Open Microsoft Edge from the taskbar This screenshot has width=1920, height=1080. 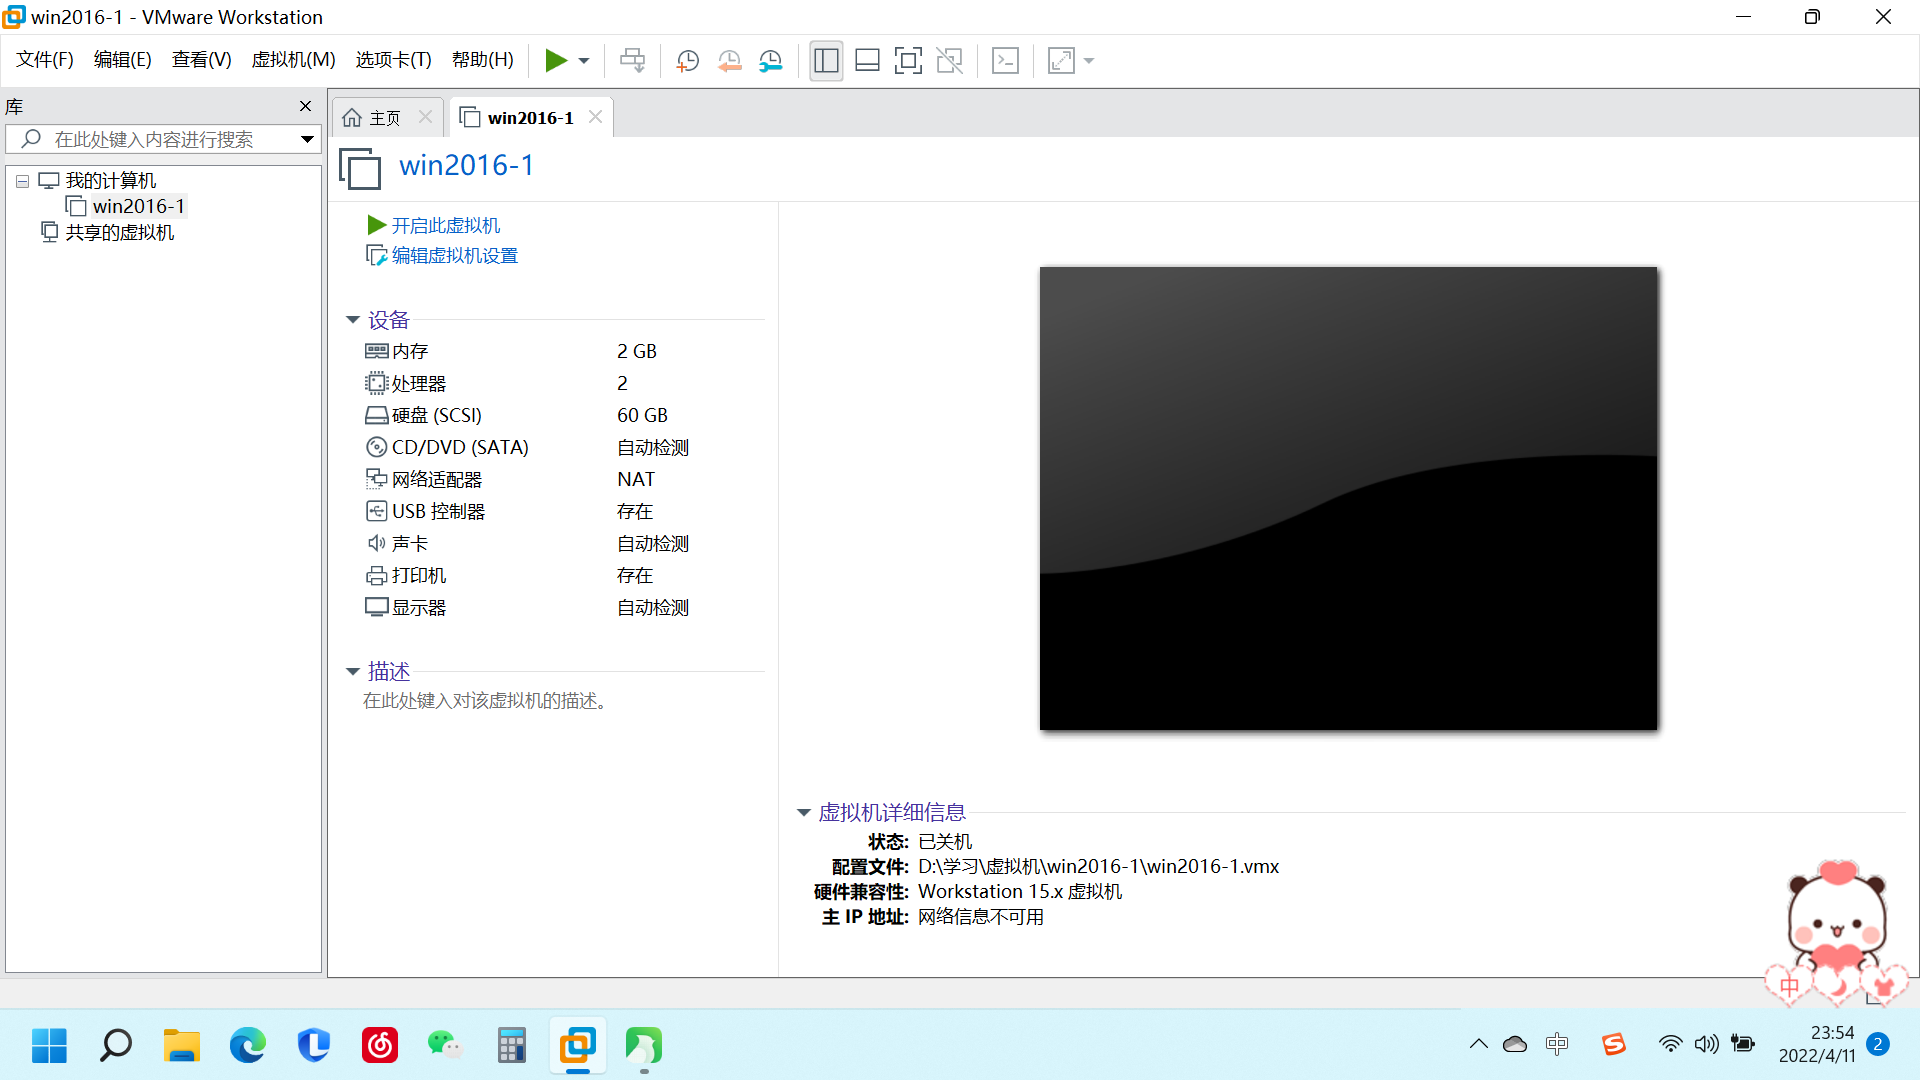247,1045
